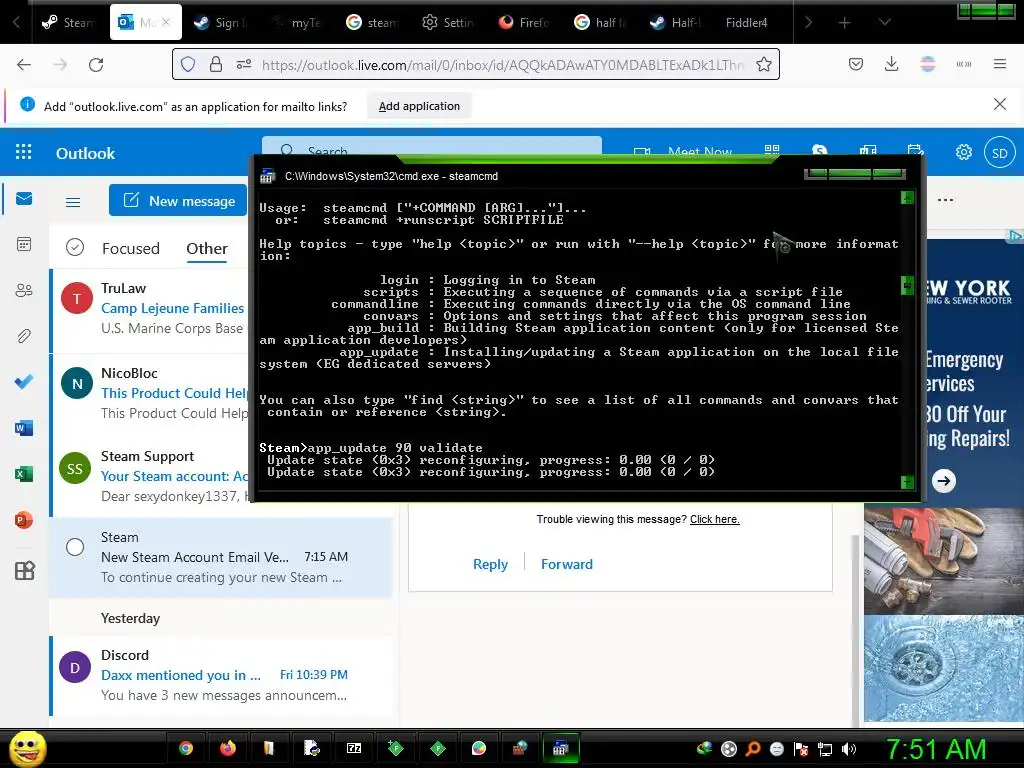Toggle the hamburger navigation pane button
The image size is (1024, 768).
click(73, 202)
